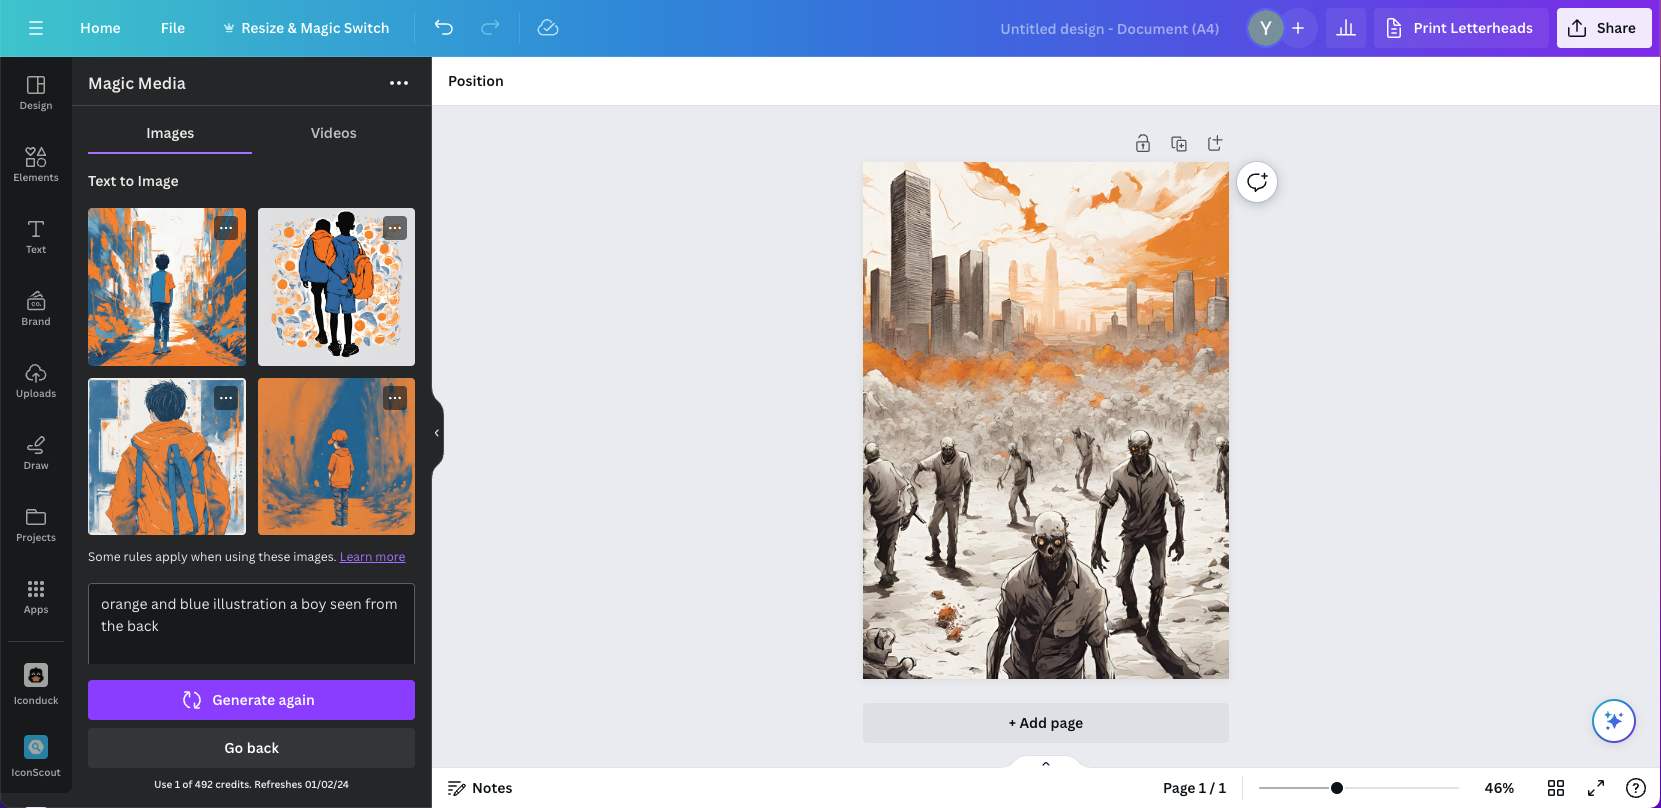
Task: Open the Draw sidebar panel
Action: coord(36,452)
